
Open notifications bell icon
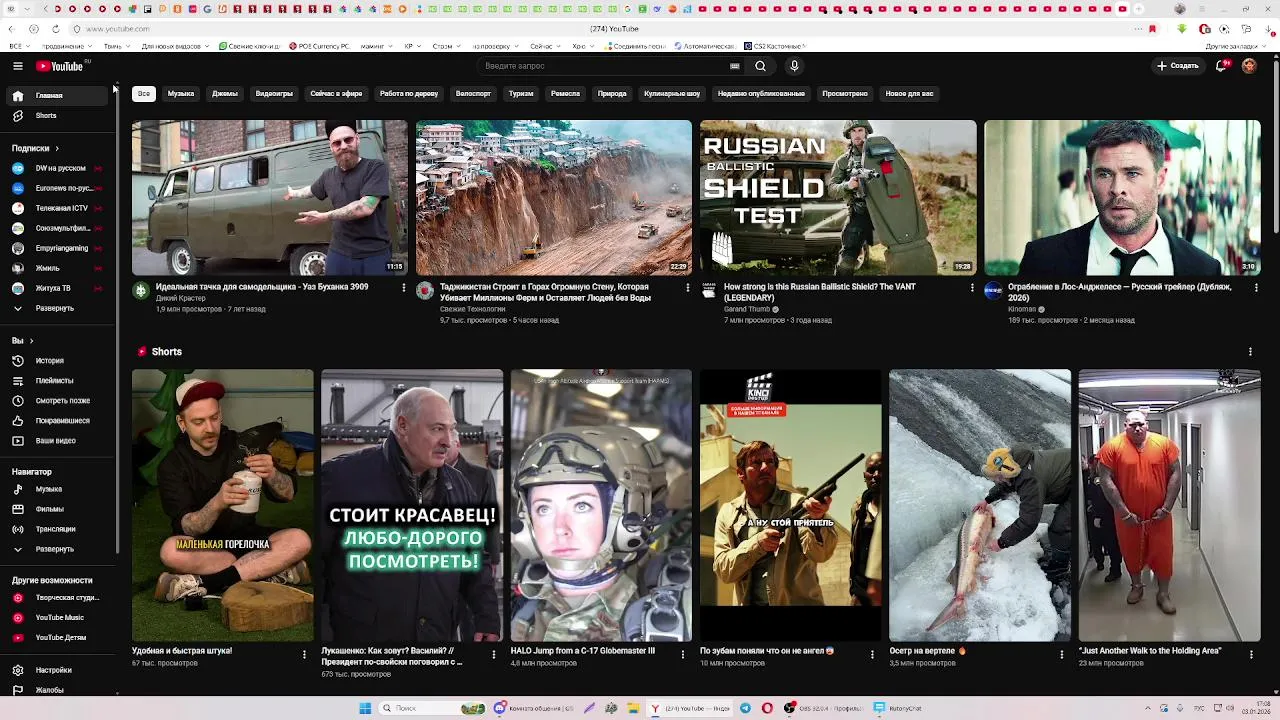(1221, 66)
